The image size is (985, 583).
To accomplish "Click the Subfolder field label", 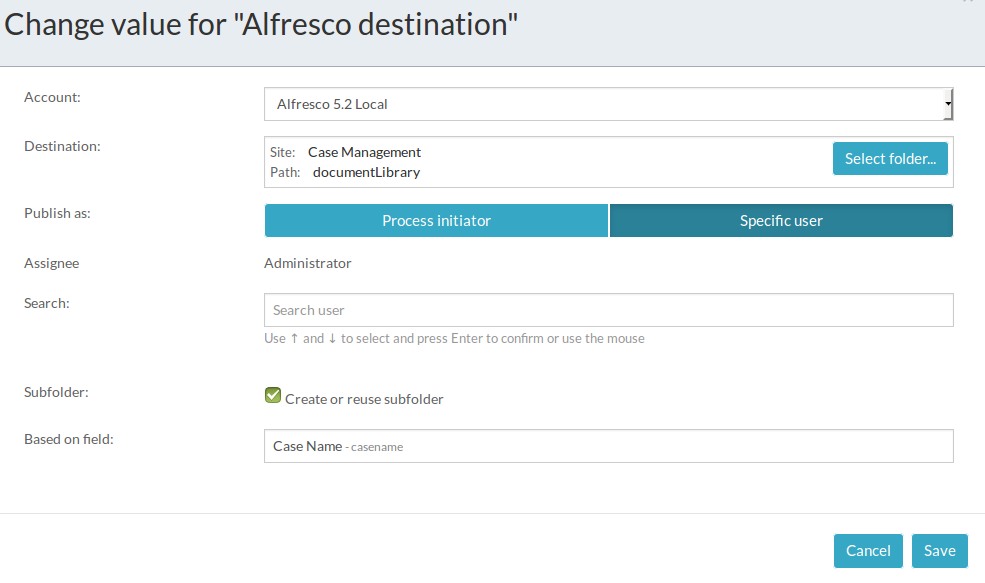I will pyautogui.click(x=56, y=392).
